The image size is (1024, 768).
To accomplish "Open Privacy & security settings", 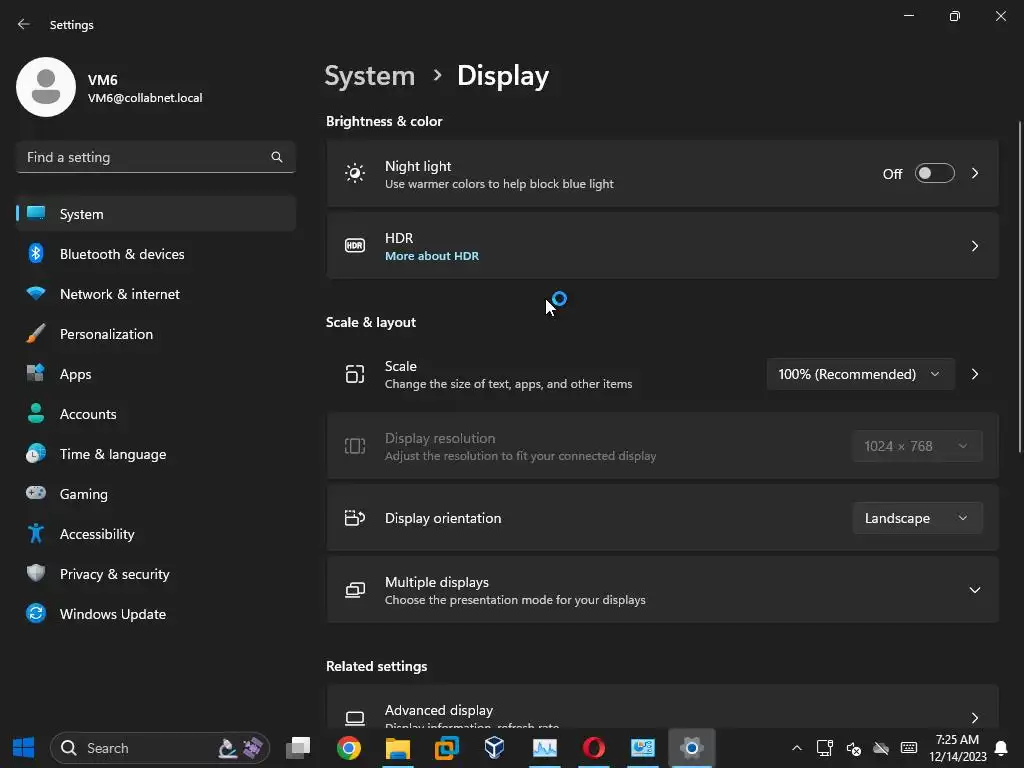I will (x=156, y=574).
